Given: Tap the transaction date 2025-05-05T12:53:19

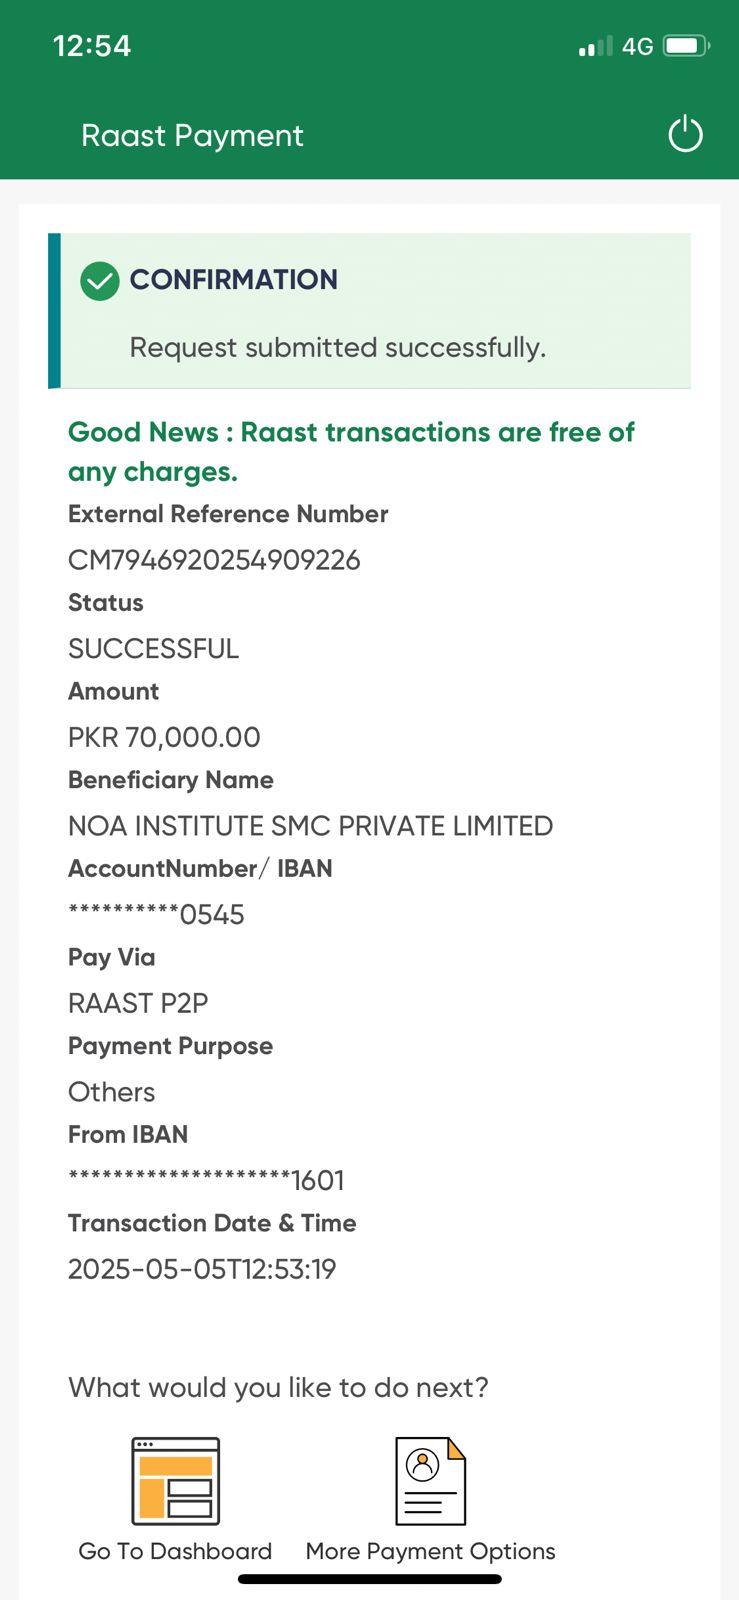Looking at the screenshot, I should (202, 1269).
